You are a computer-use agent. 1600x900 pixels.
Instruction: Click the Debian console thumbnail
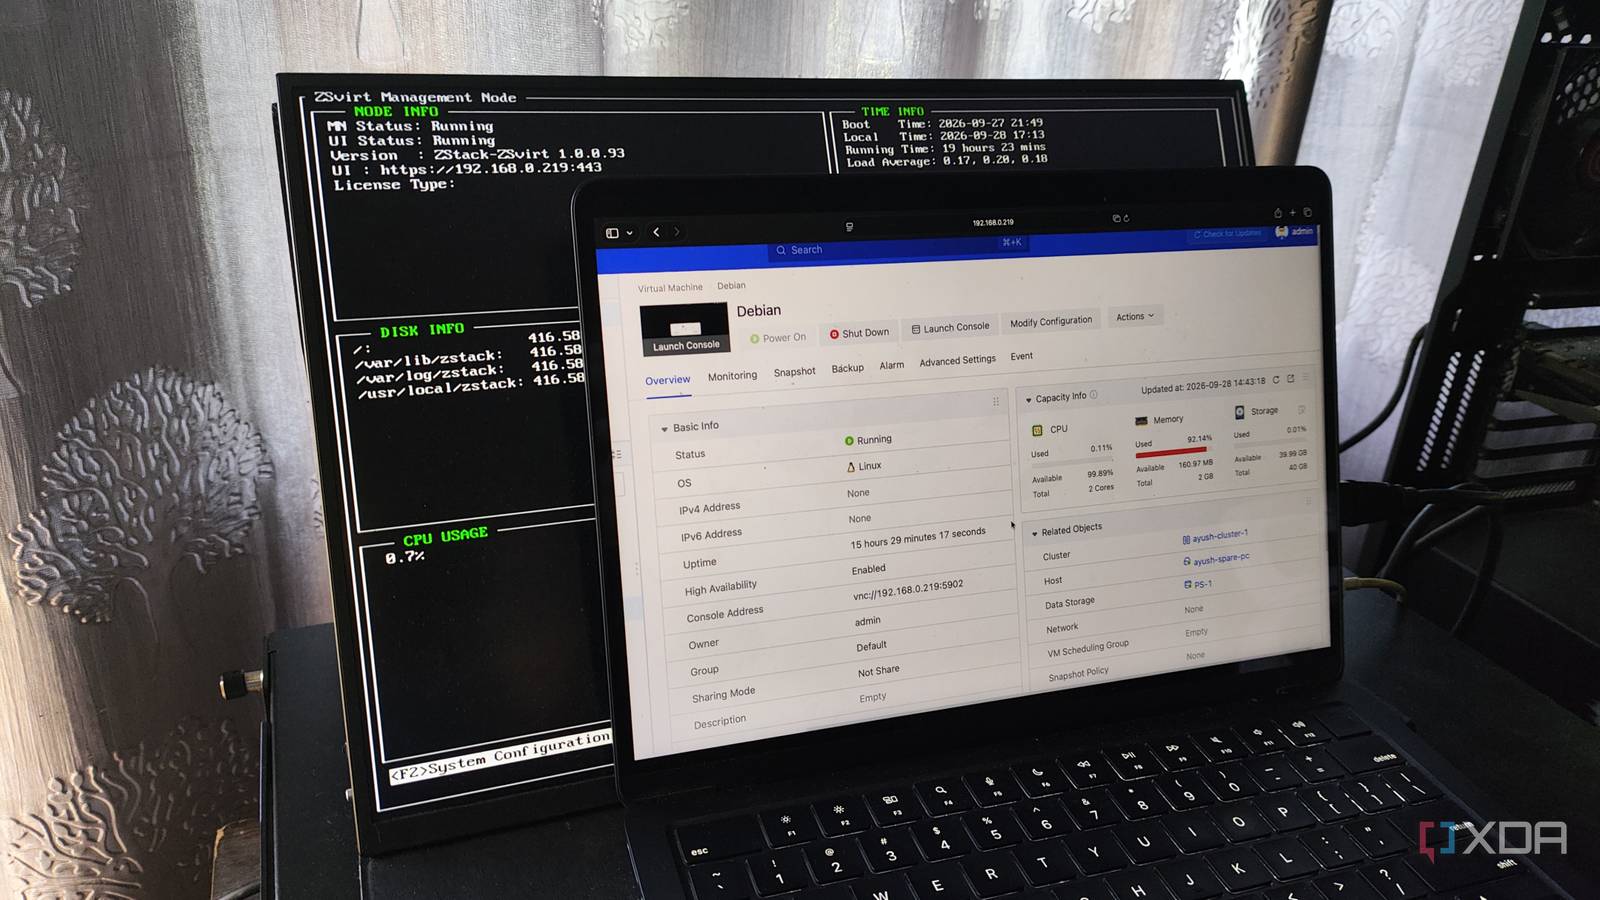(684, 329)
